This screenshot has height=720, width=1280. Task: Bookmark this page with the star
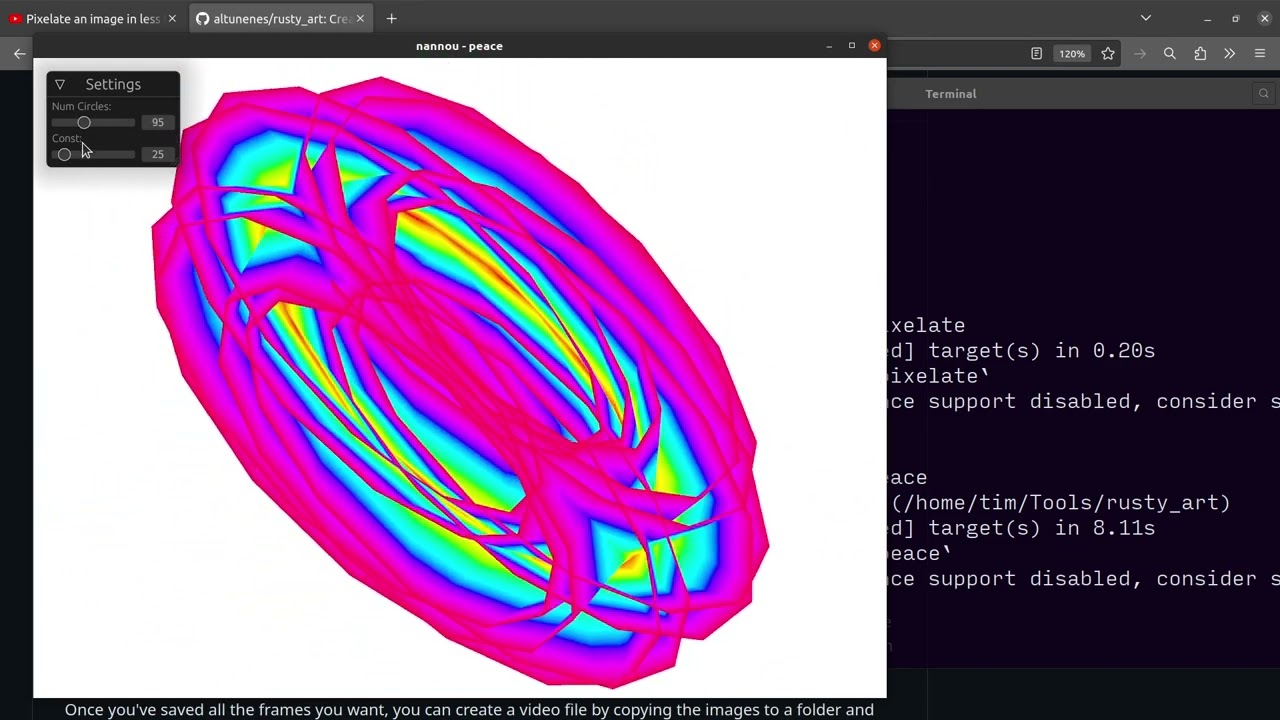pos(1108,53)
